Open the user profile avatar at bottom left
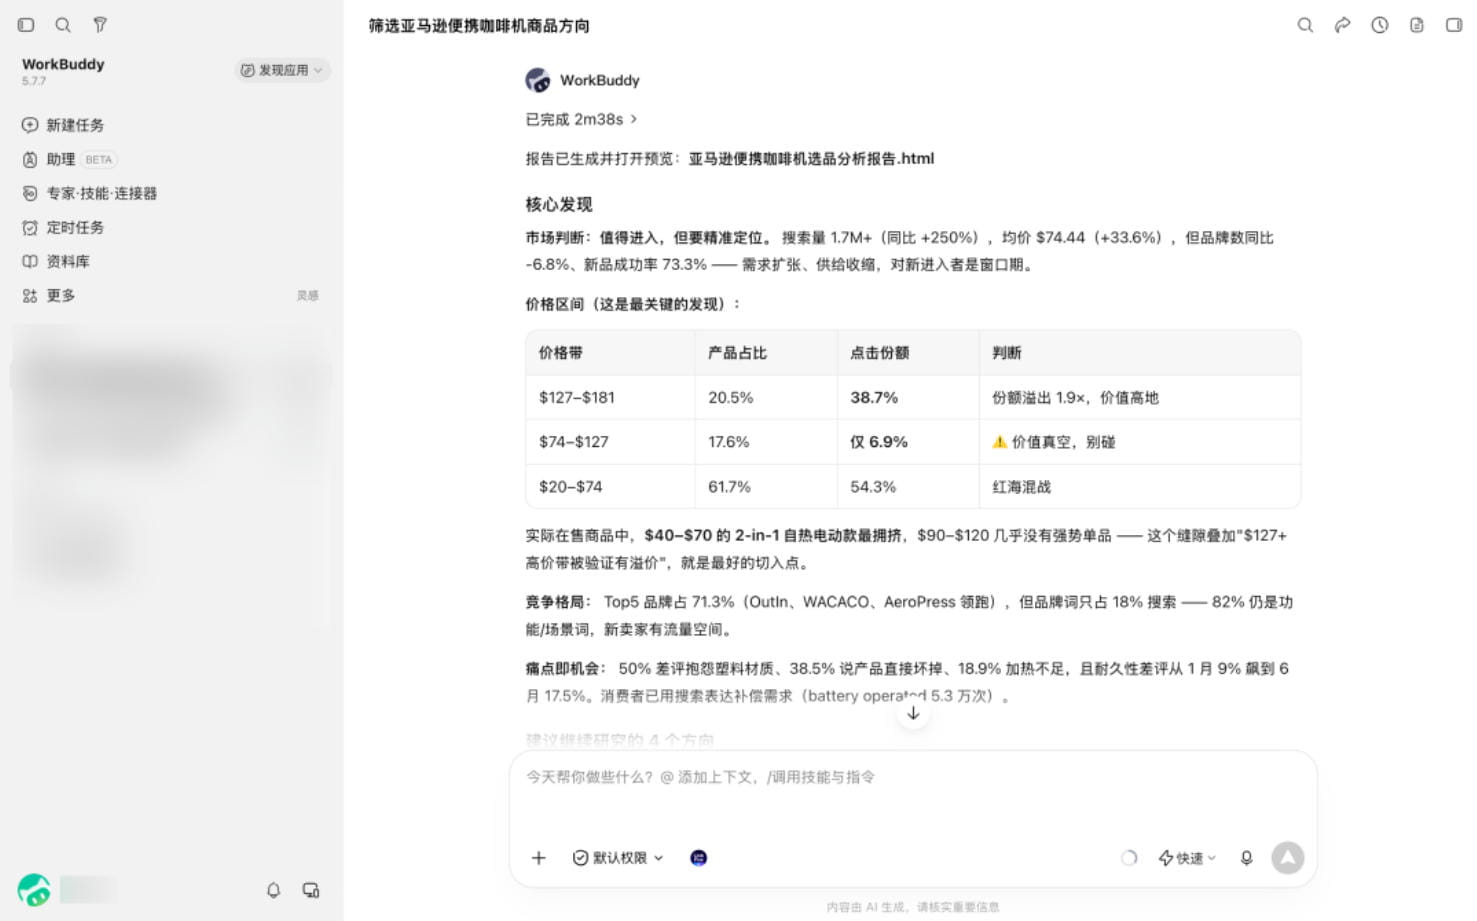The height and width of the screenshot is (921, 1477). 34,890
